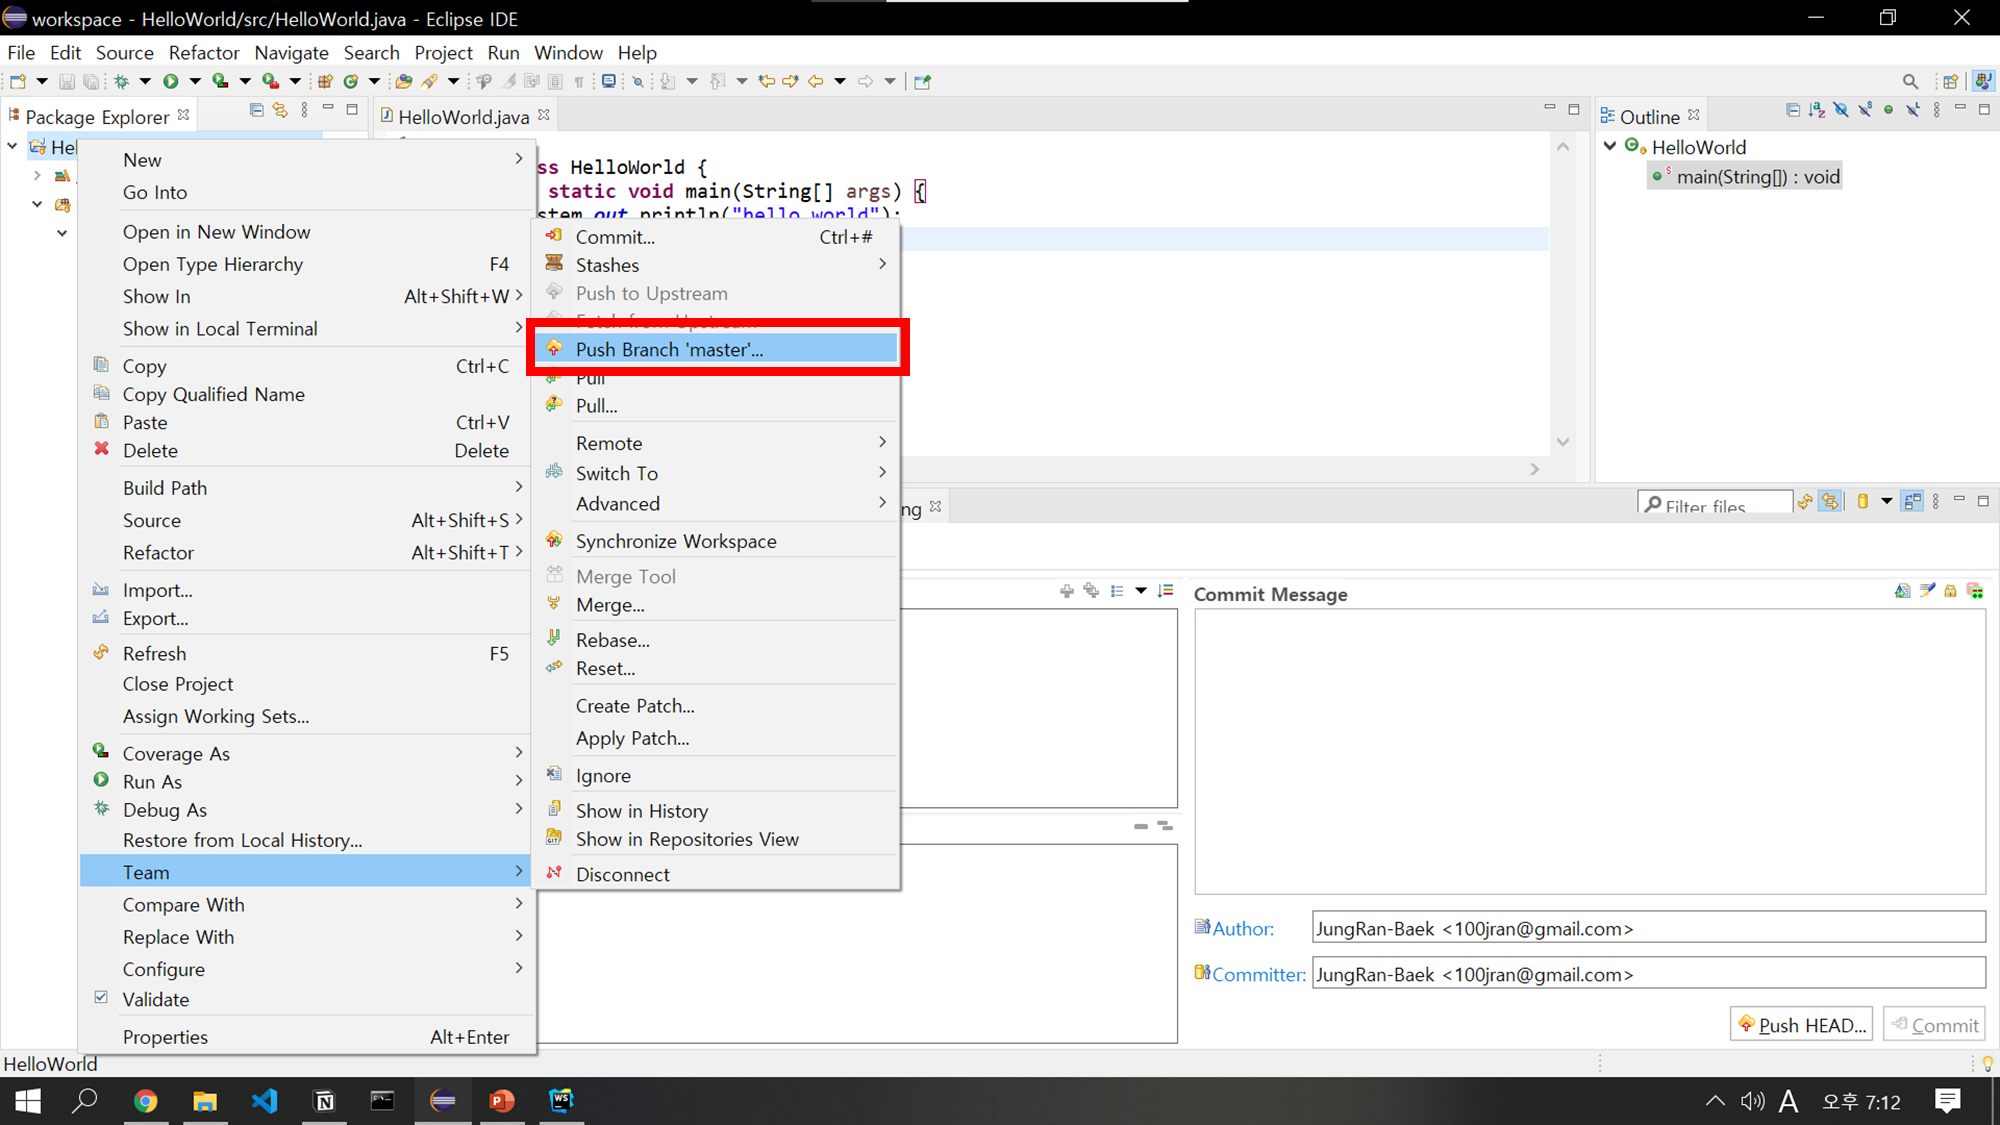Click the New file wizard toolbar icon

click(18, 81)
